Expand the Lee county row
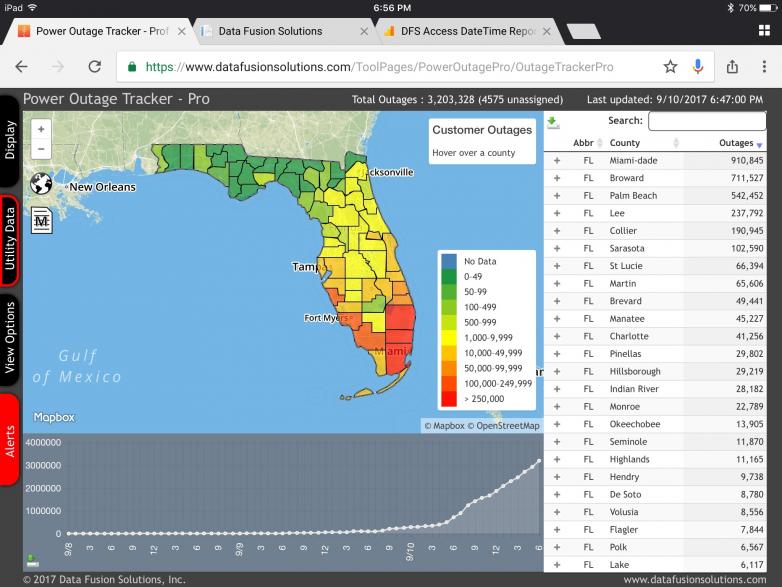 pyautogui.click(x=557, y=213)
